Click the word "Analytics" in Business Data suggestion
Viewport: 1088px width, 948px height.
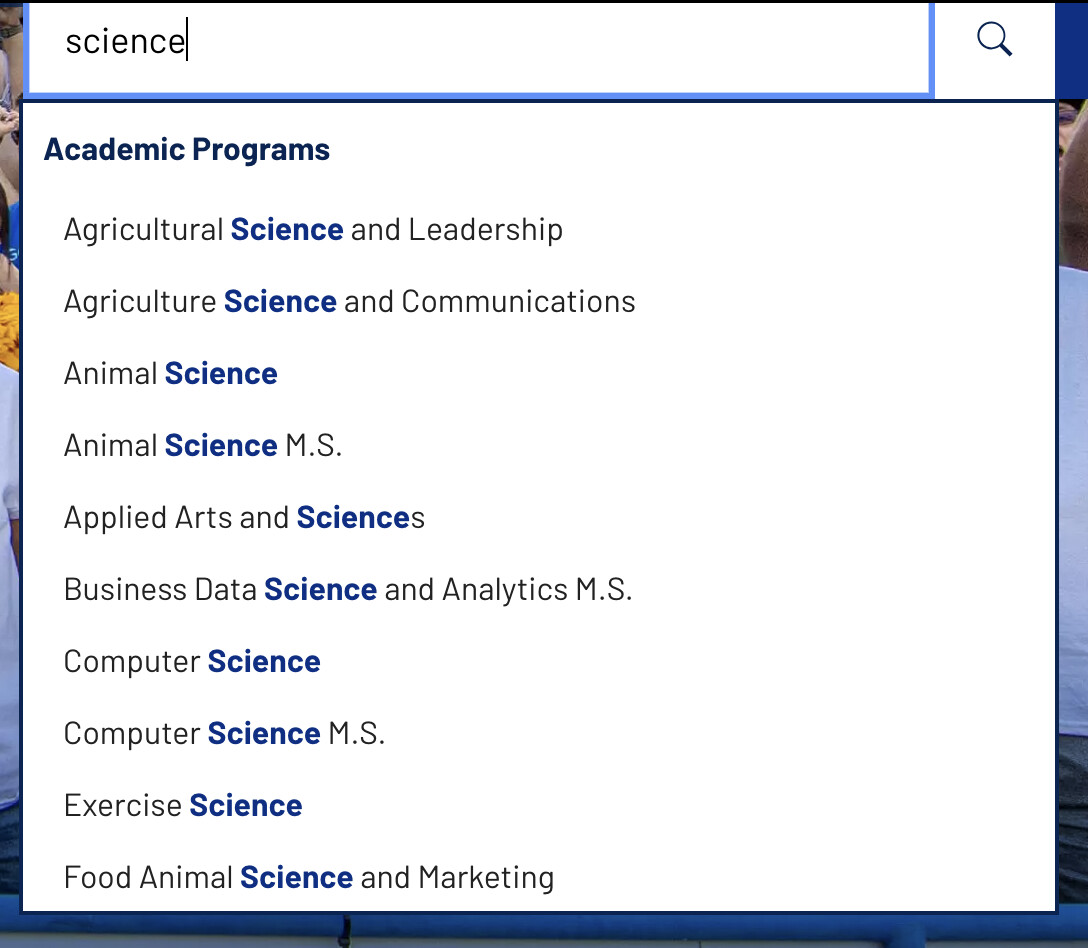click(x=505, y=590)
